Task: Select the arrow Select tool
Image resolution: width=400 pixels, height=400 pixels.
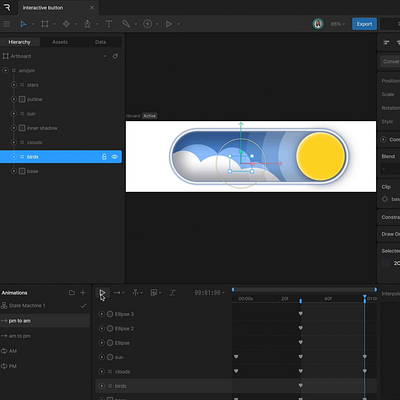Action: 23,24
